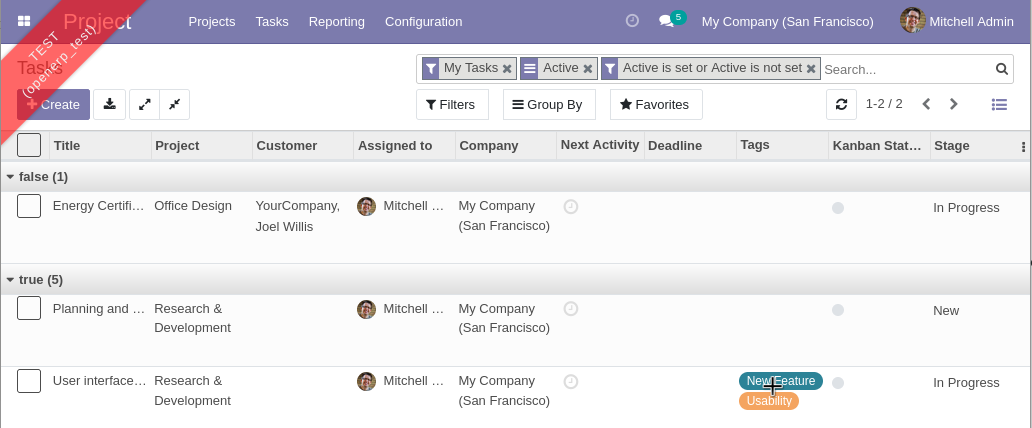1032x428 pixels.
Task: Click the collapse all groups icon
Action: click(174, 104)
